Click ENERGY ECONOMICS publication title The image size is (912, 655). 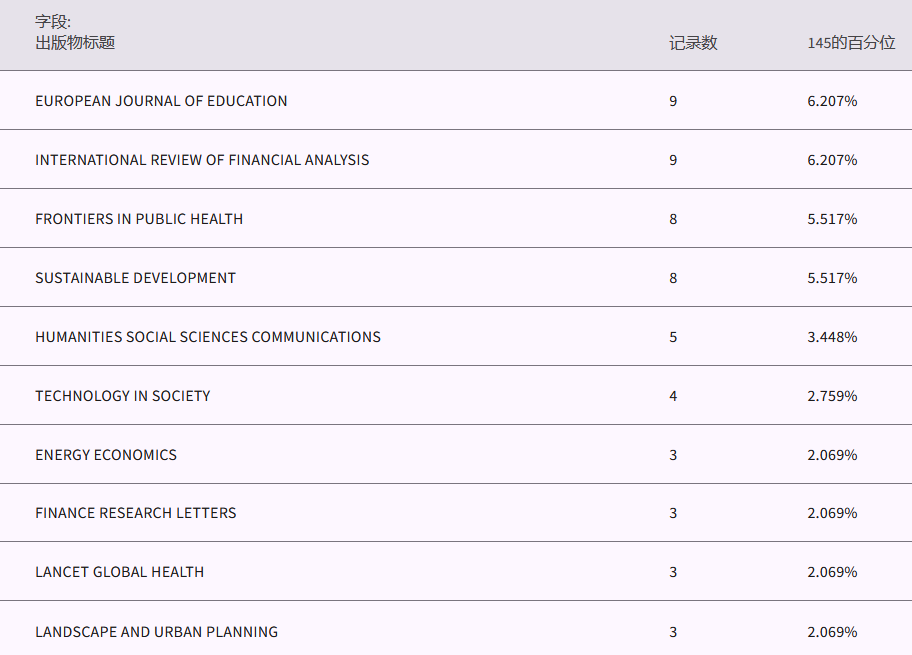tap(106, 455)
